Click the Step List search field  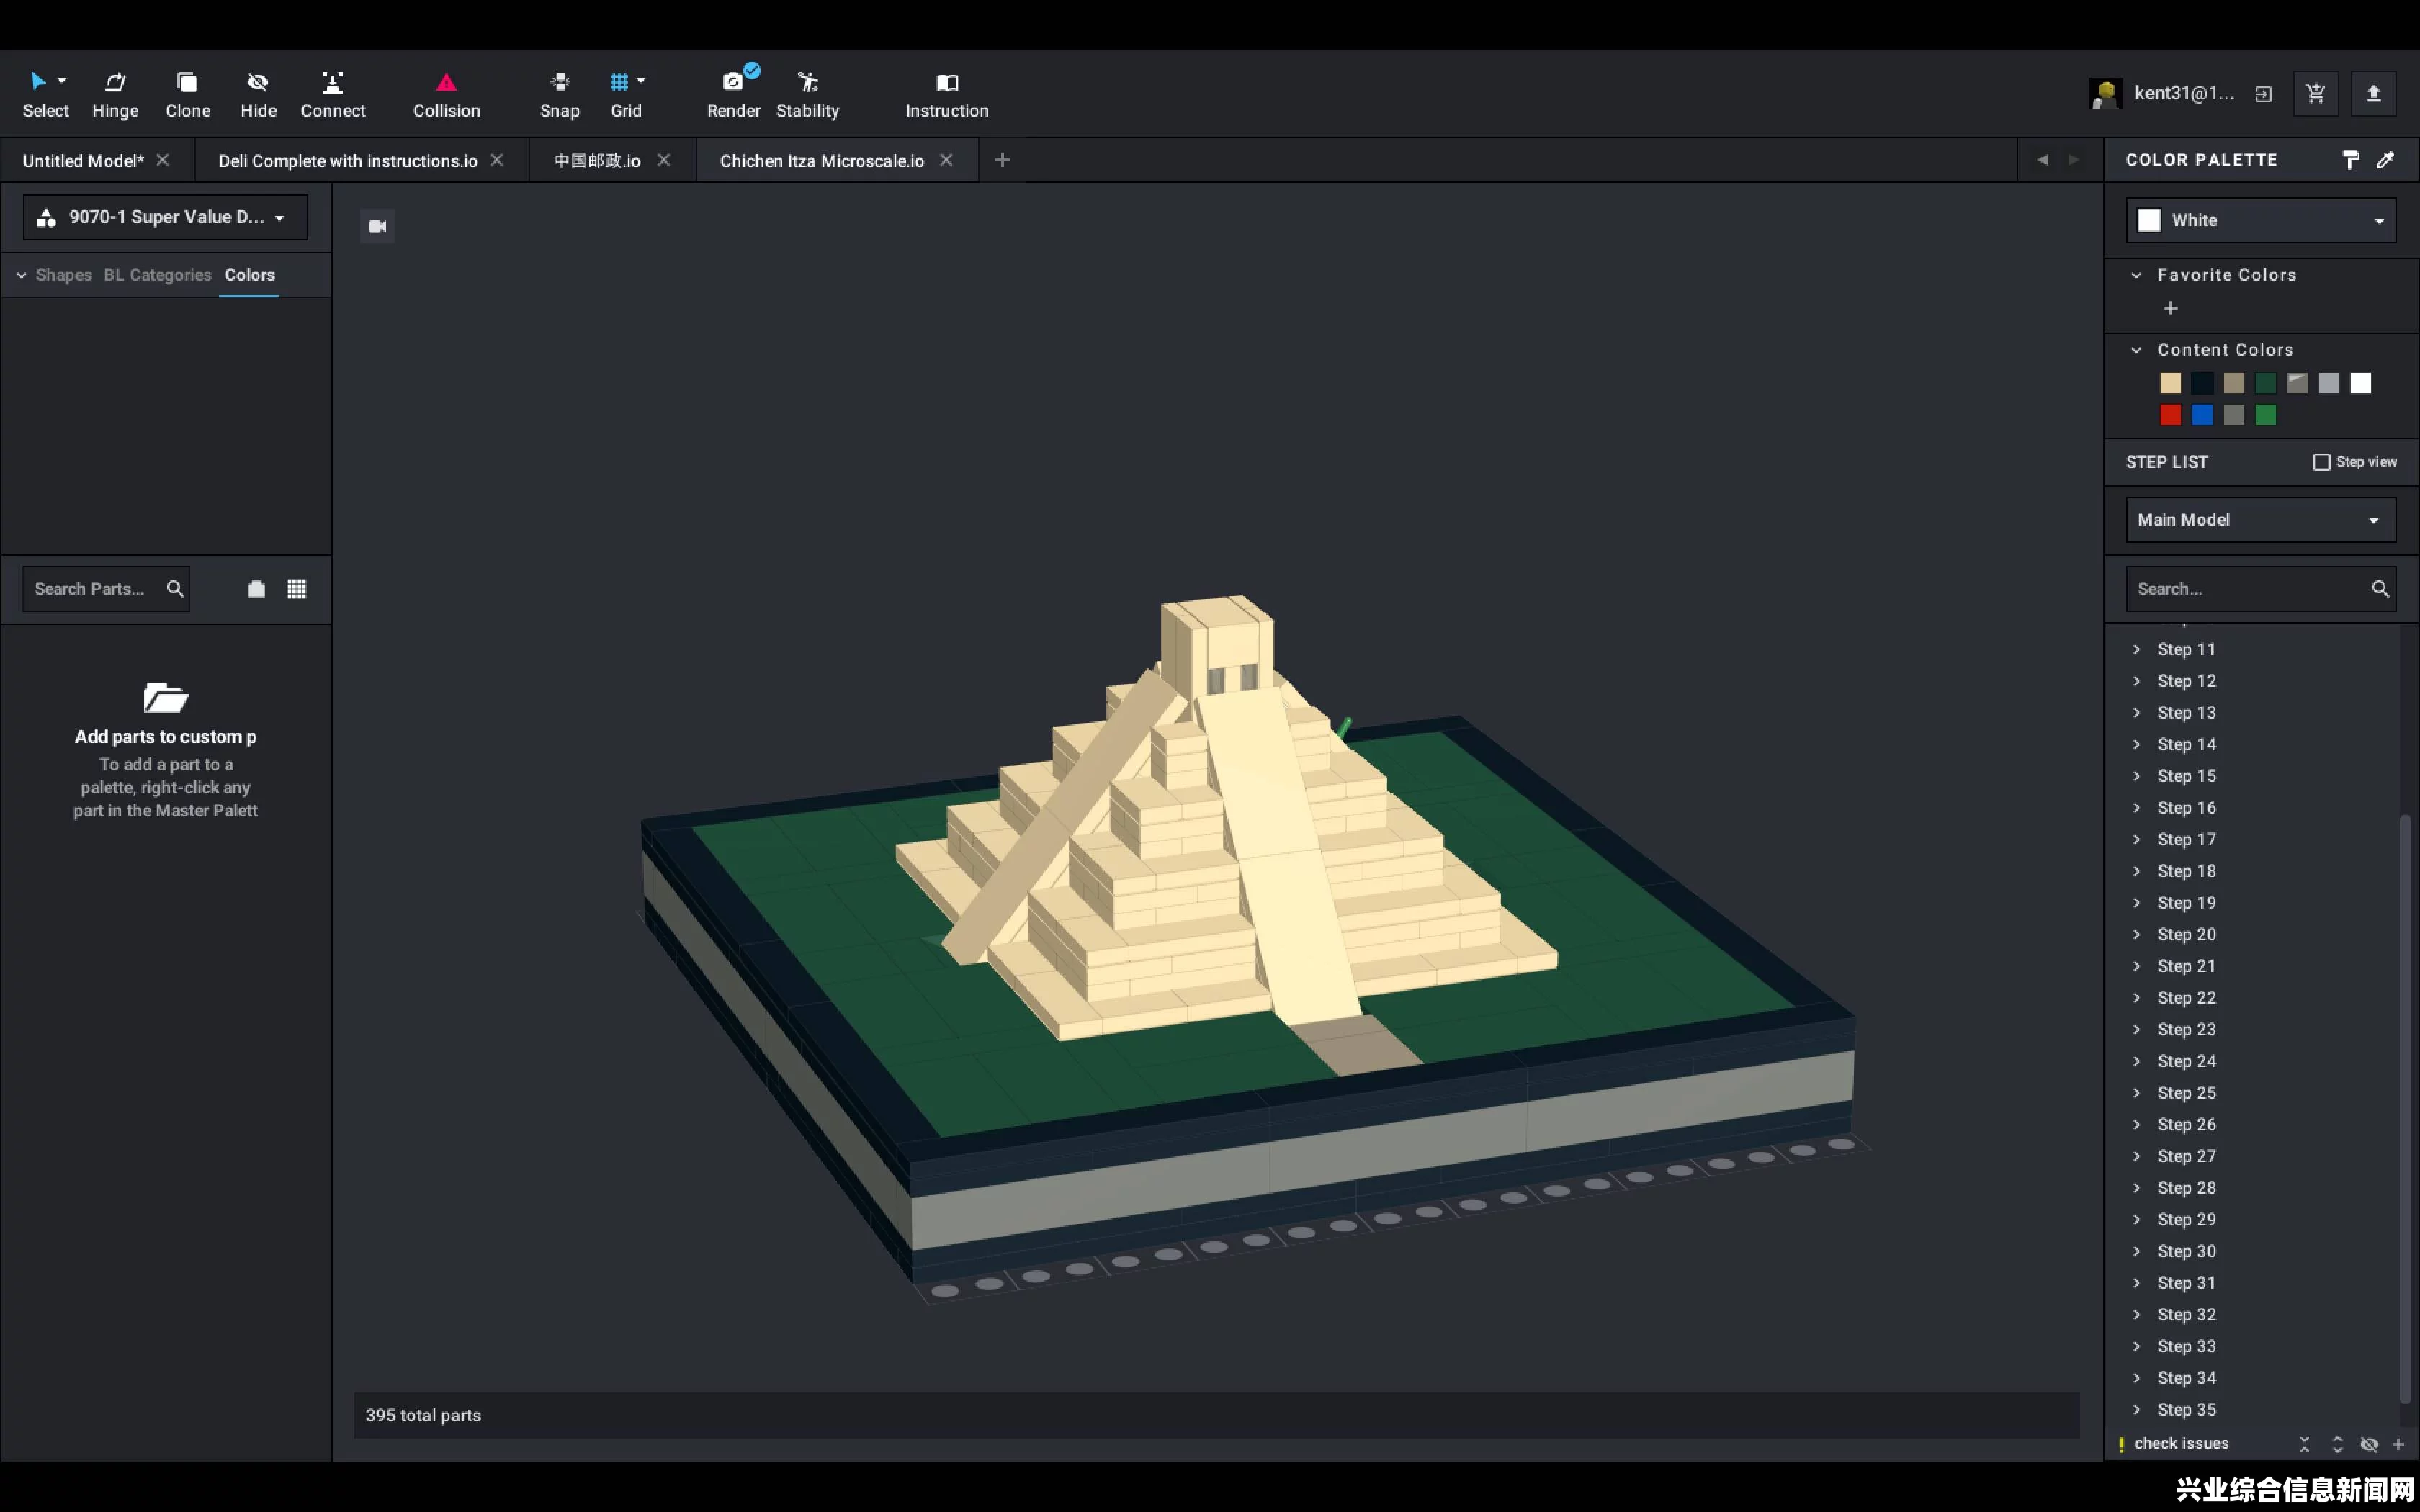click(2260, 589)
